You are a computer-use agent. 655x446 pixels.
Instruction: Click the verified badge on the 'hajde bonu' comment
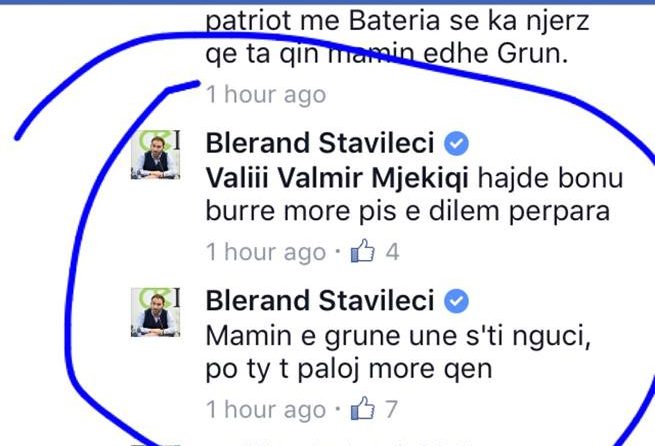[x=456, y=143]
